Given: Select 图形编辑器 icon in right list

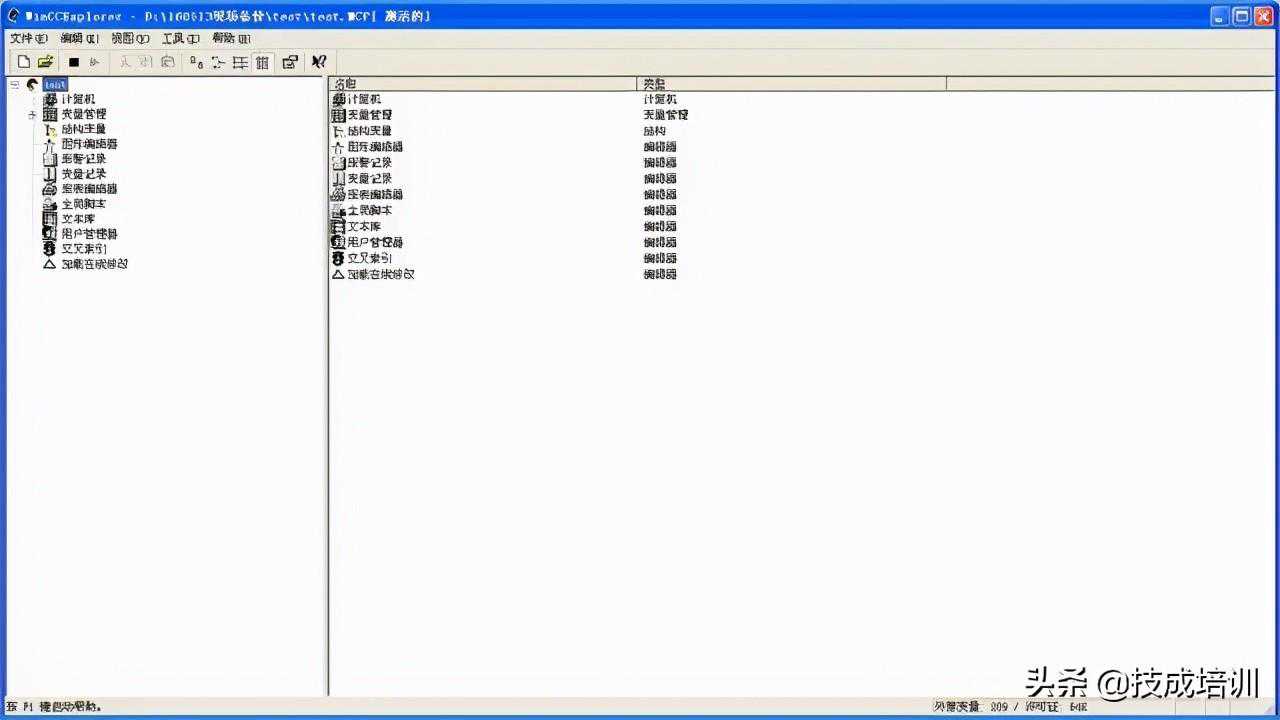Looking at the screenshot, I should pos(338,147).
